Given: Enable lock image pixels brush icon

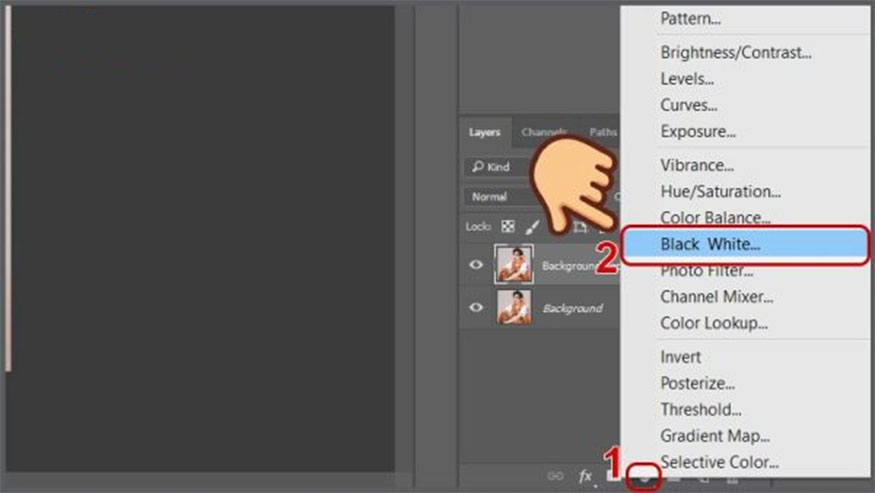Looking at the screenshot, I should [x=532, y=226].
